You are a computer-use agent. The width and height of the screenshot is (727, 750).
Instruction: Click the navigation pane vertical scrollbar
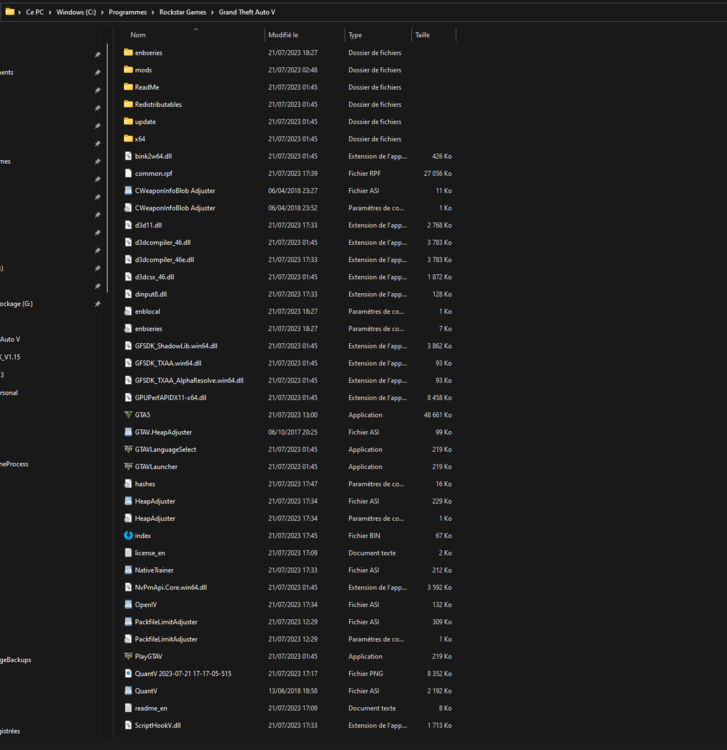coord(107,168)
